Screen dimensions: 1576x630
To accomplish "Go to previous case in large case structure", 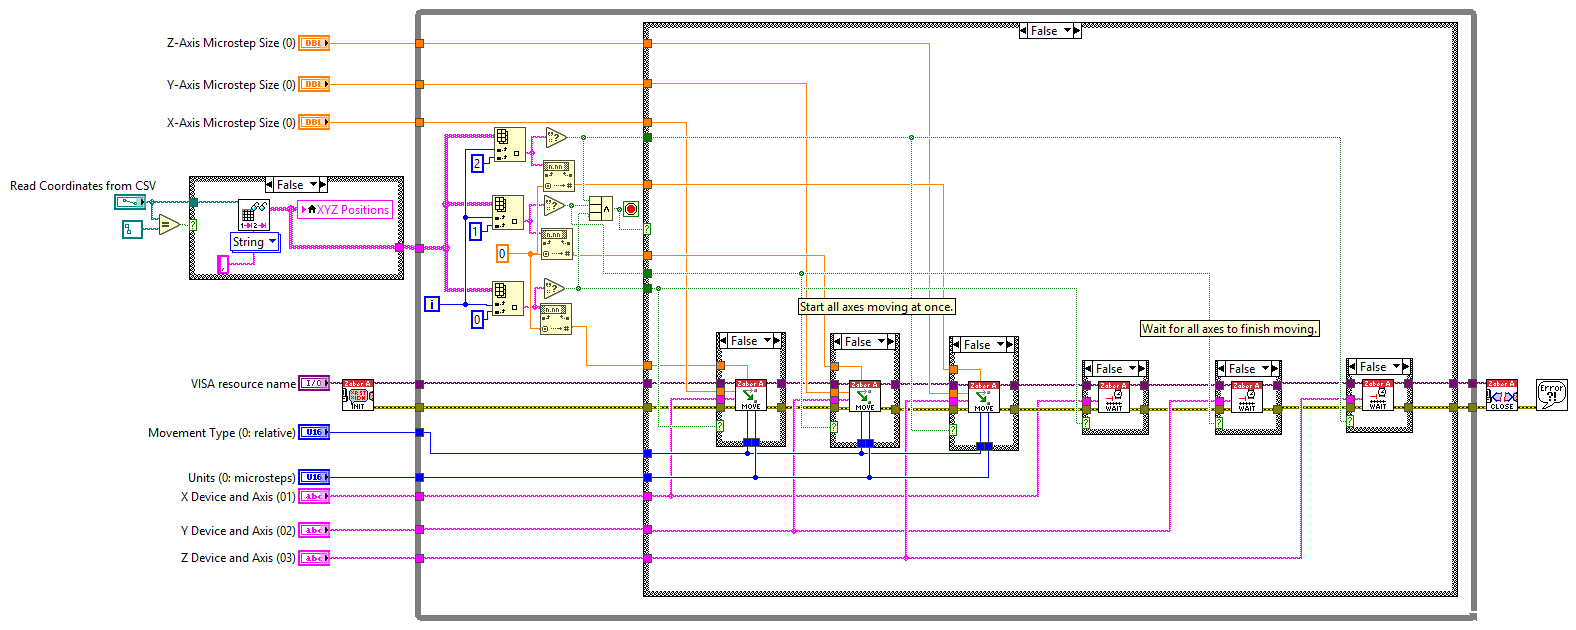I will pyautogui.click(x=1024, y=31).
